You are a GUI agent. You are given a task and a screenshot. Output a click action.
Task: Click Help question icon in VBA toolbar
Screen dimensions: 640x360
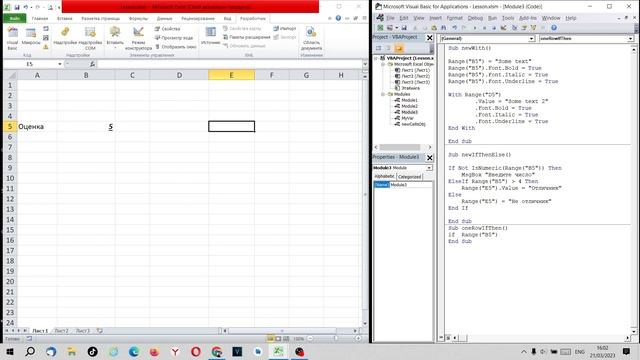coord(554,28)
